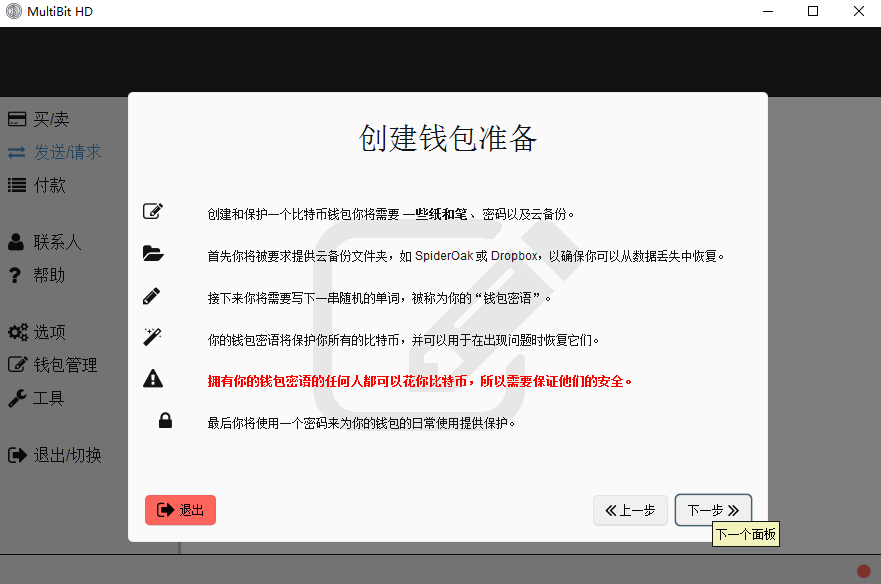Click the padlock icon beside password description
The height and width of the screenshot is (584, 881).
(x=165, y=420)
